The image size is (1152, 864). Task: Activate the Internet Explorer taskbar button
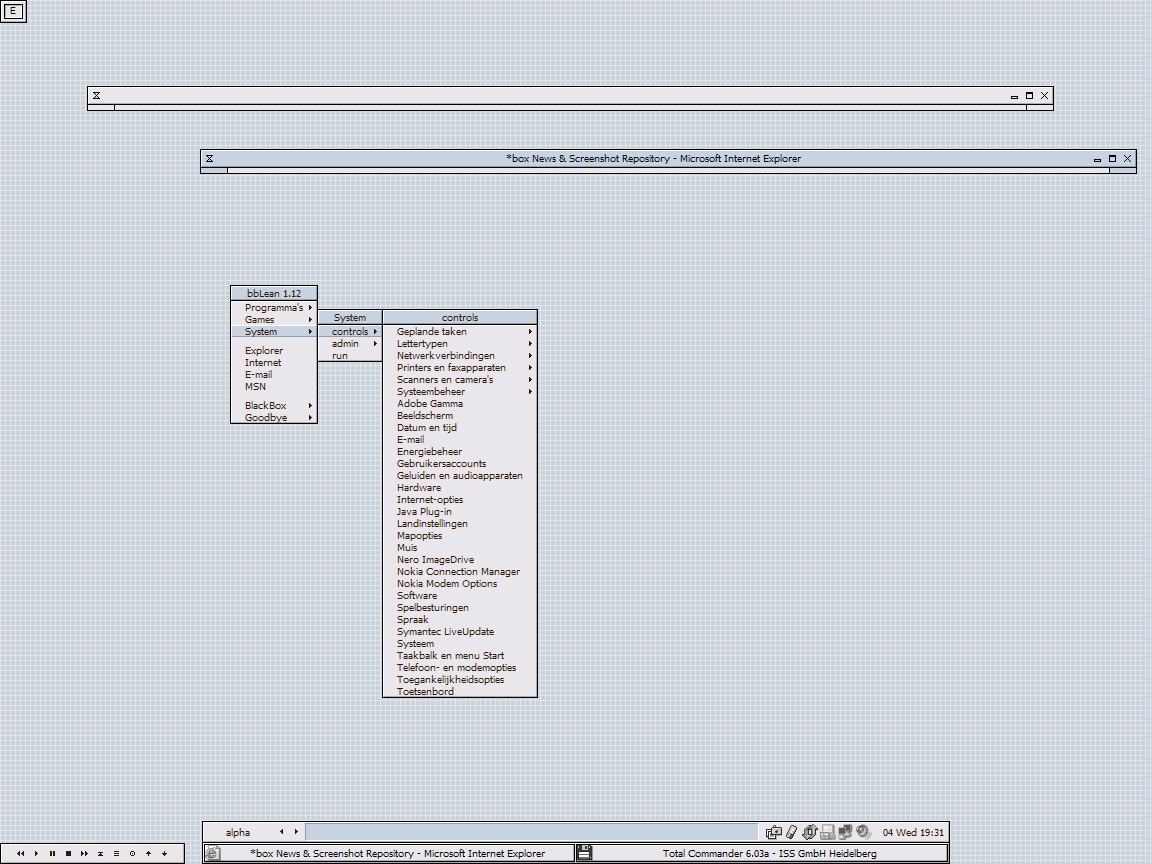[389, 853]
